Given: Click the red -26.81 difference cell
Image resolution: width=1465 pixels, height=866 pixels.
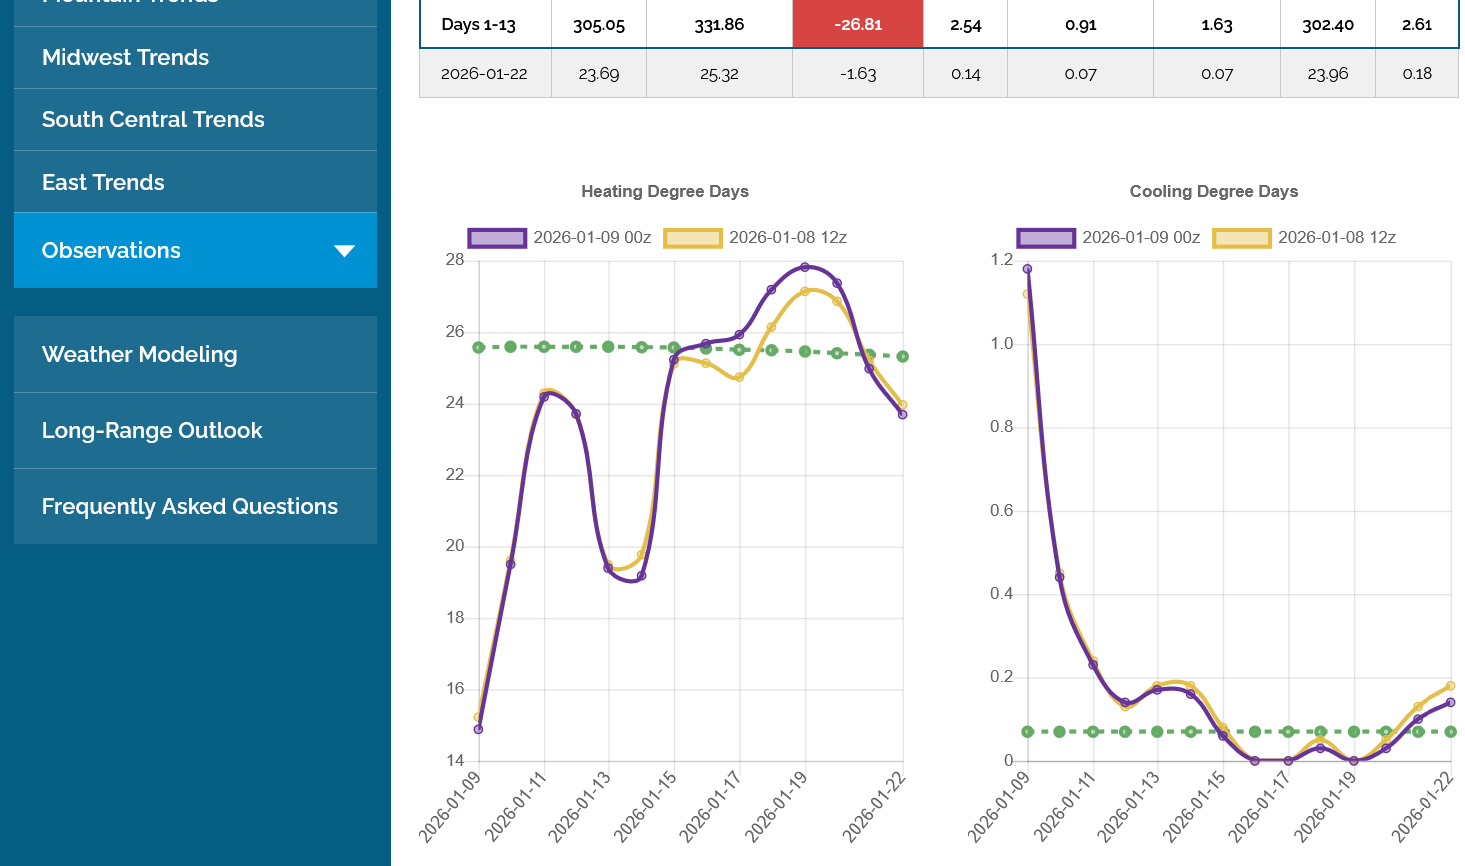Looking at the screenshot, I should pos(857,25).
